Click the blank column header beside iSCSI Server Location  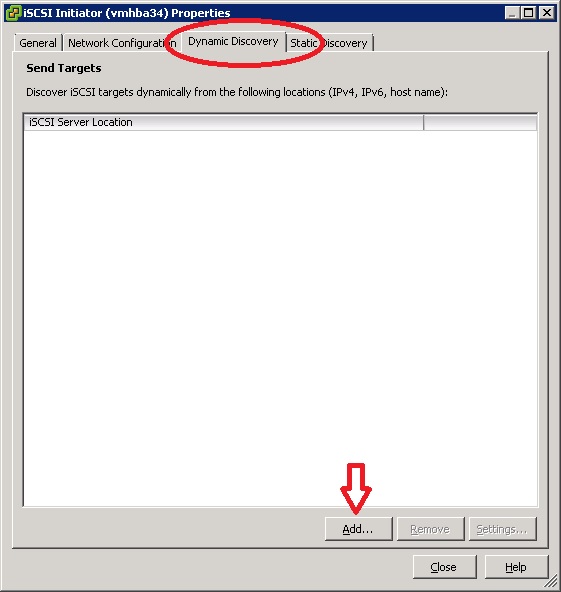(x=480, y=122)
